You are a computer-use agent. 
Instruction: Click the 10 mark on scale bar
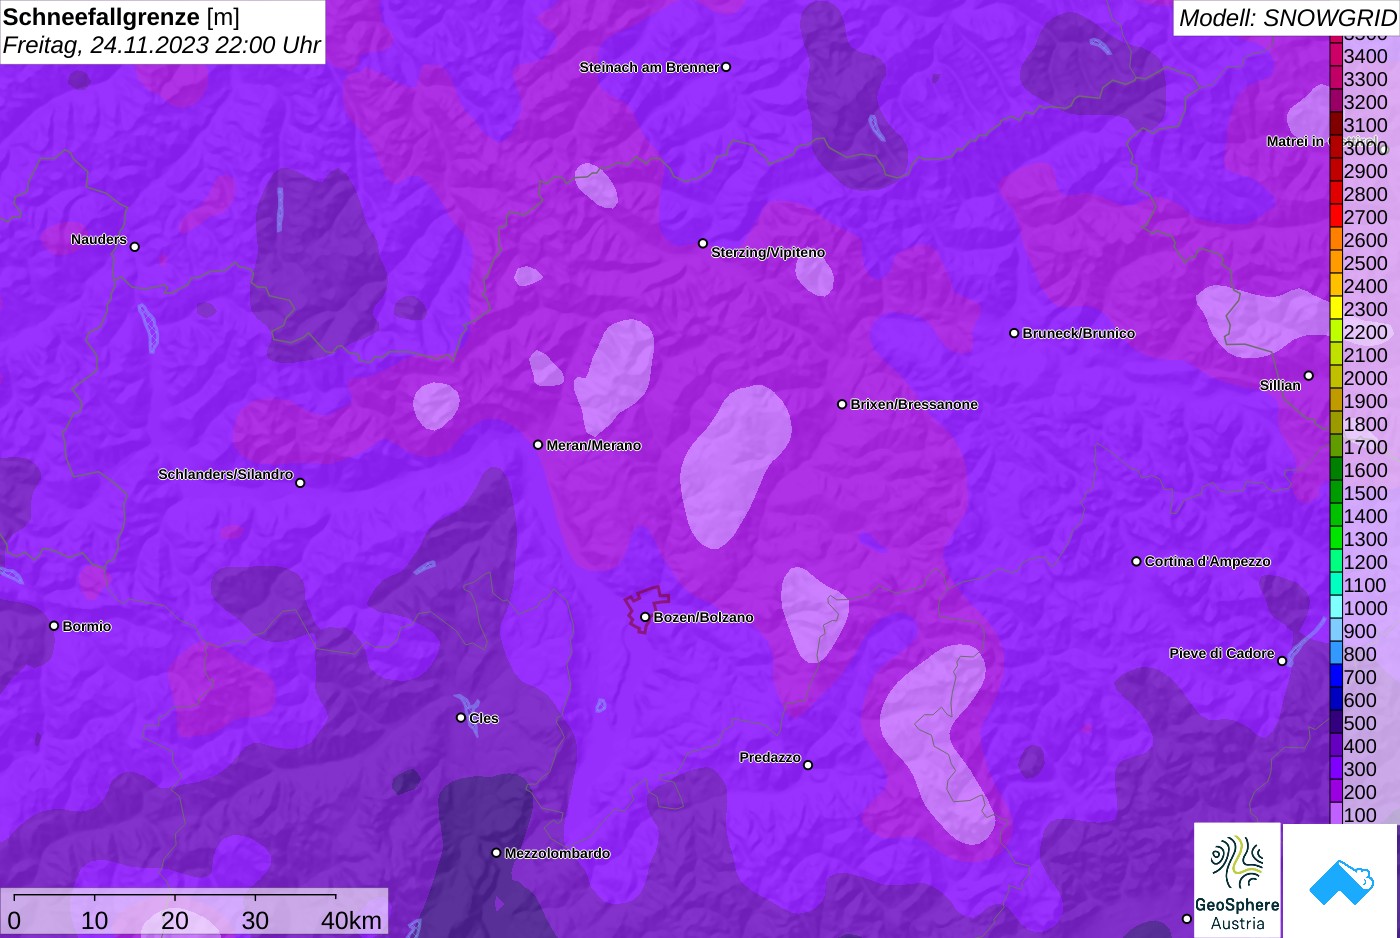(x=95, y=920)
